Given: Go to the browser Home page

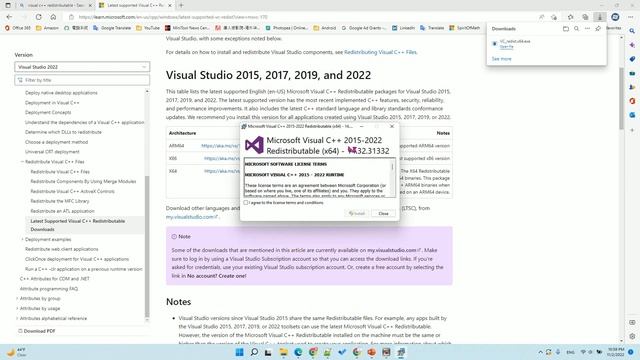Looking at the screenshot, I should tap(53, 17).
